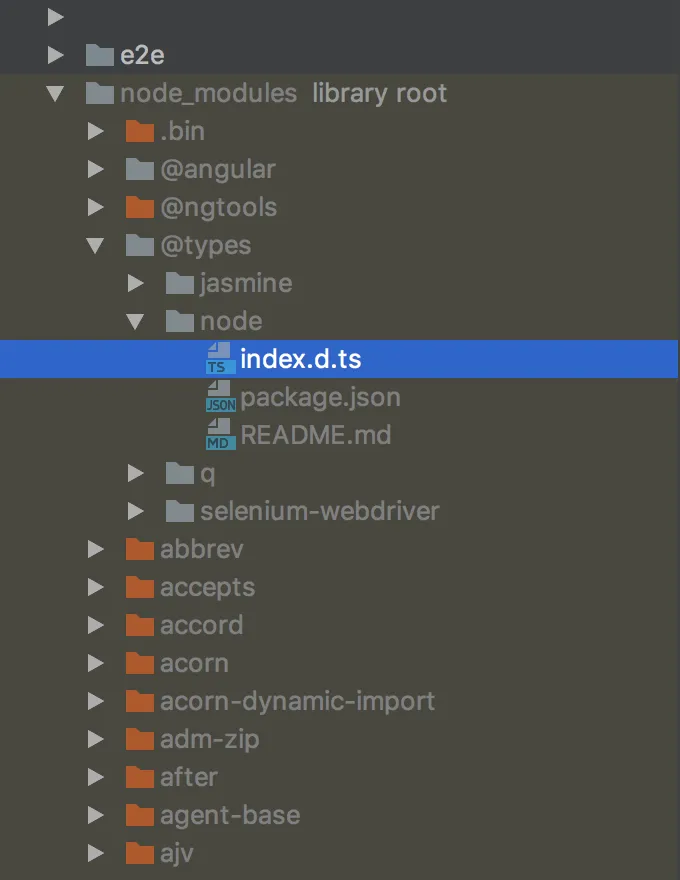680x880 pixels.
Task: Expand the acorn folder arrow
Action: pyautogui.click(x=96, y=663)
